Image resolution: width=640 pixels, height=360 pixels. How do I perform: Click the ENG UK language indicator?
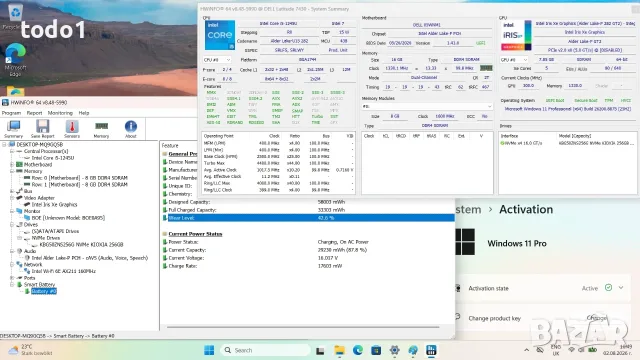coord(556,350)
